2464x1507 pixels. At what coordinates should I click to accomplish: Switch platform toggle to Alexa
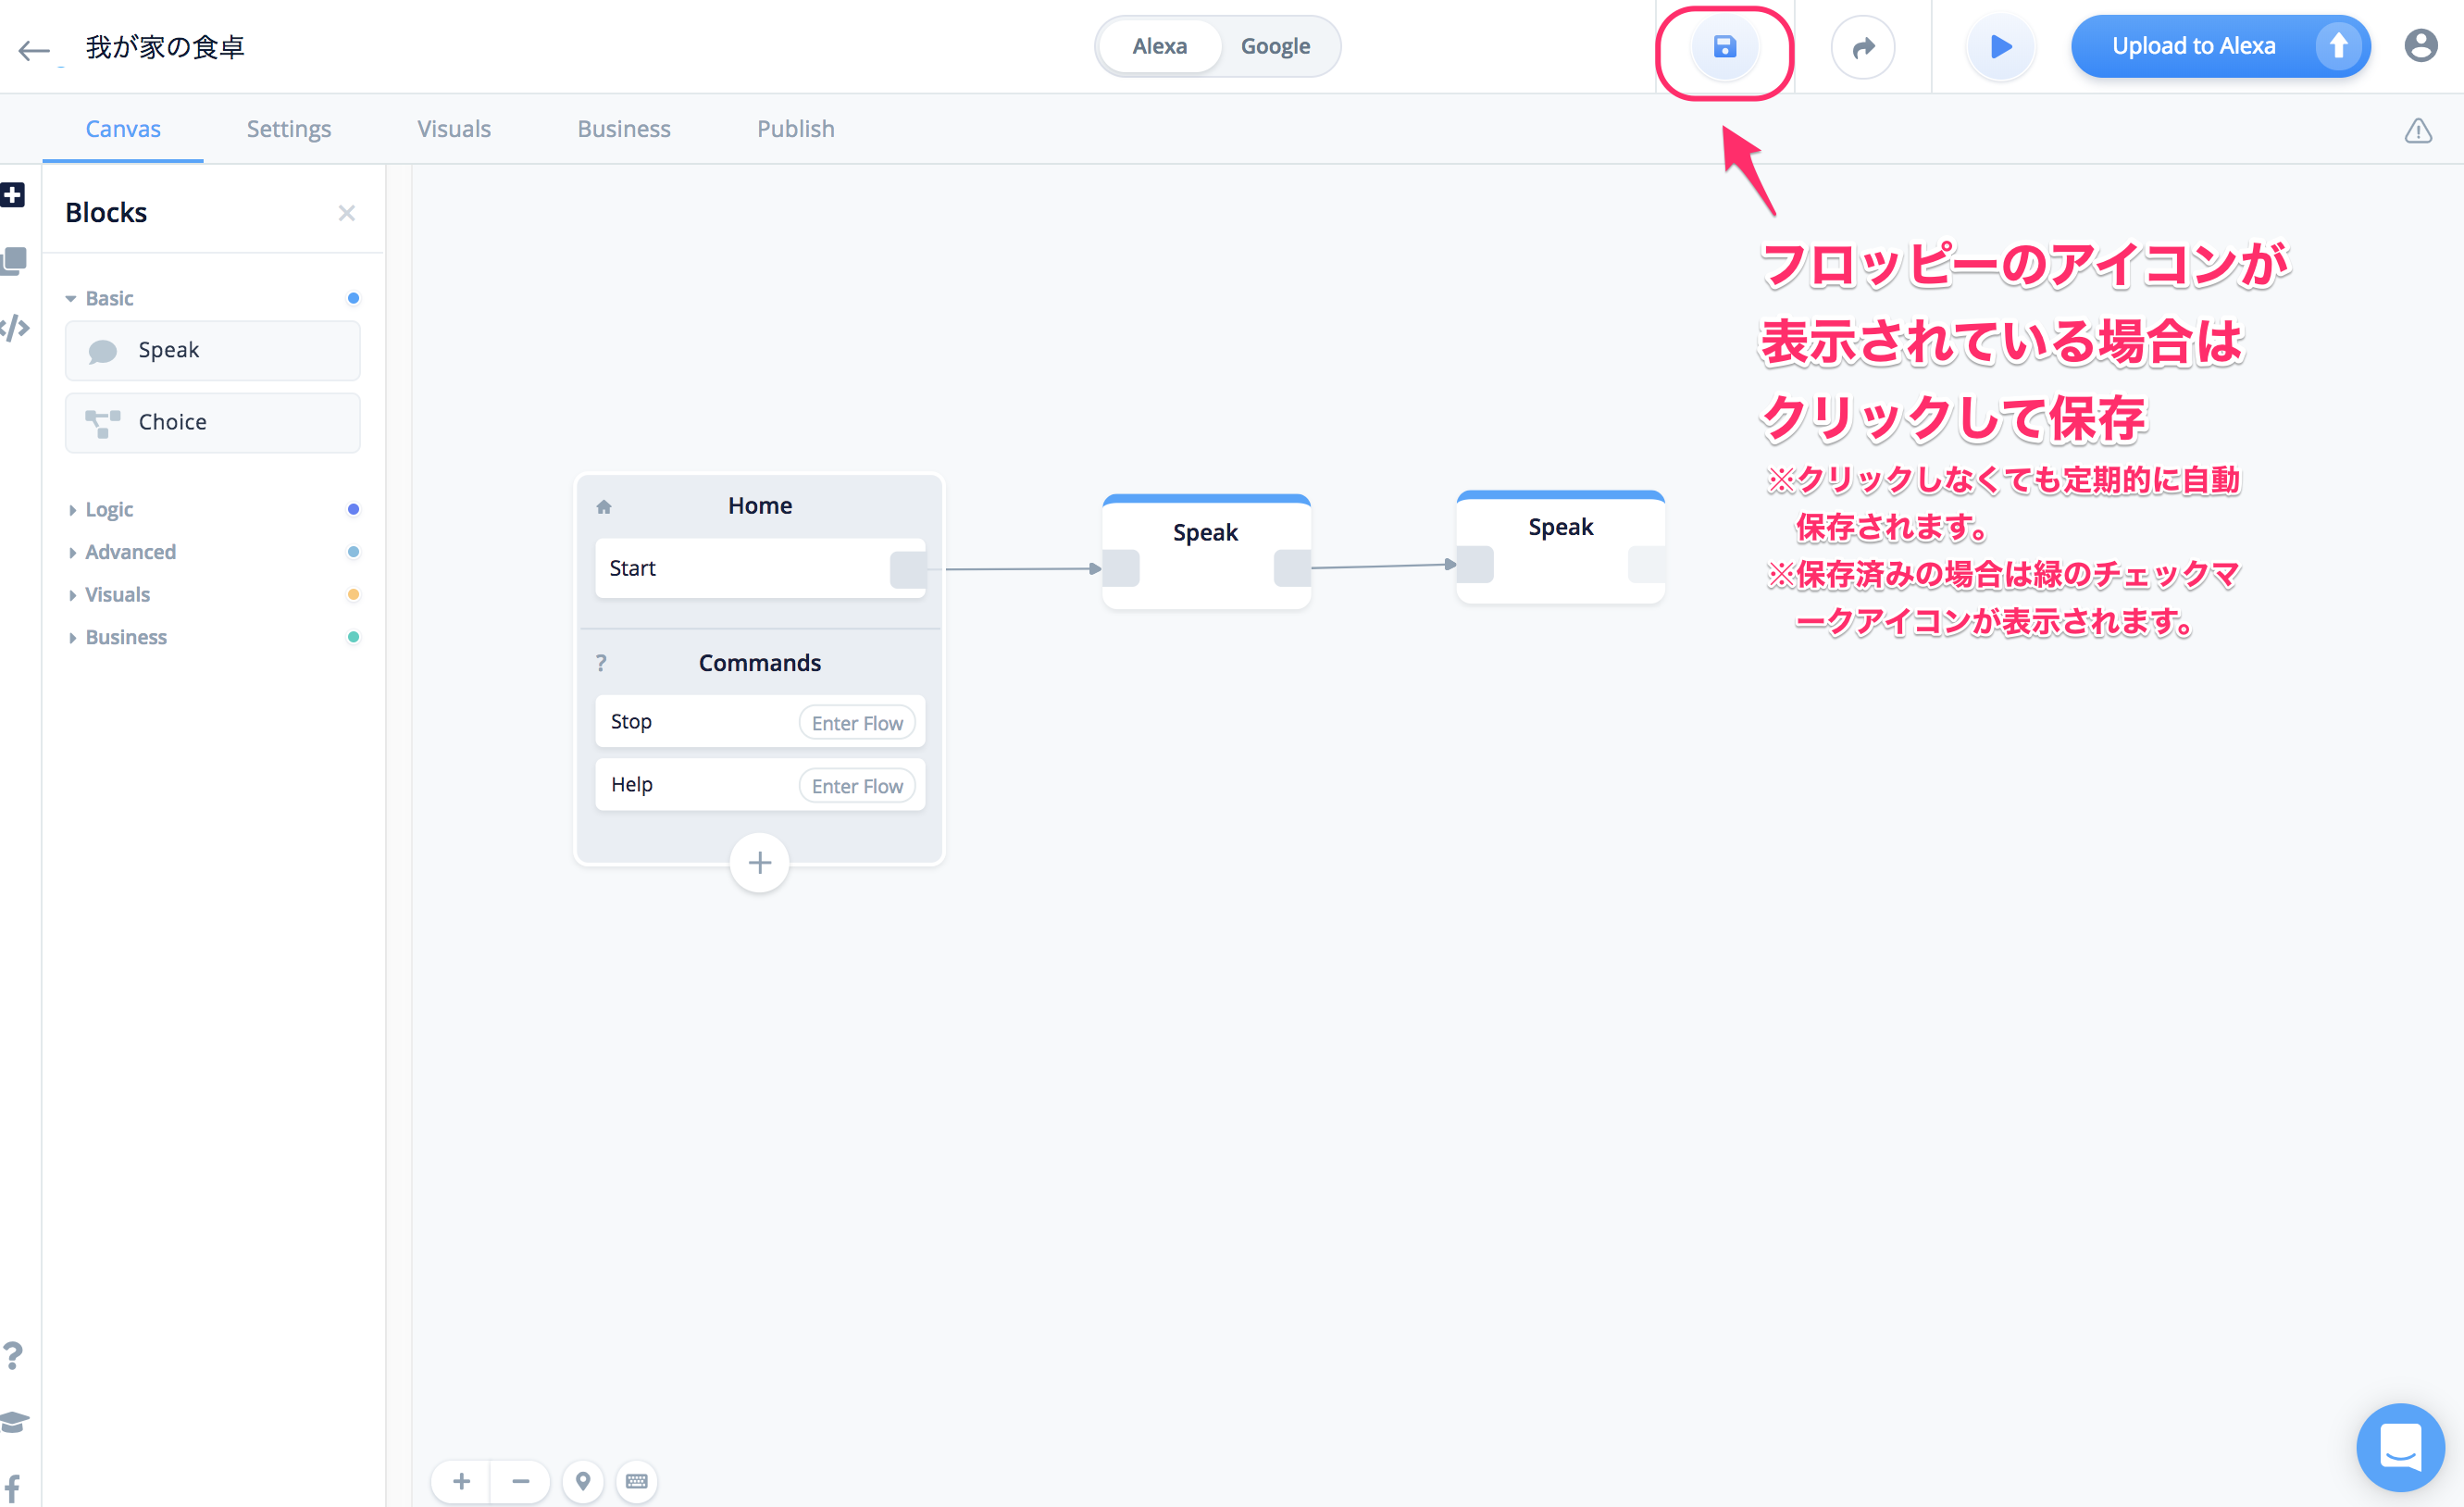1159,46
